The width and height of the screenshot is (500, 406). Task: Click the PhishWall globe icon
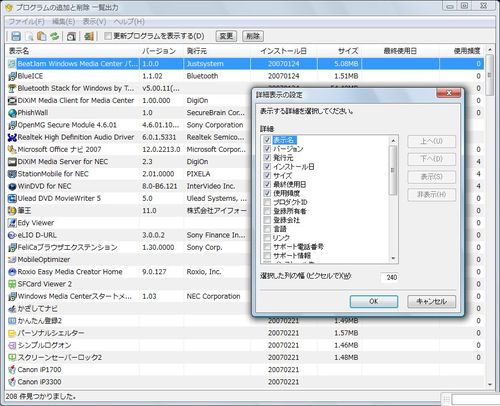click(x=12, y=113)
